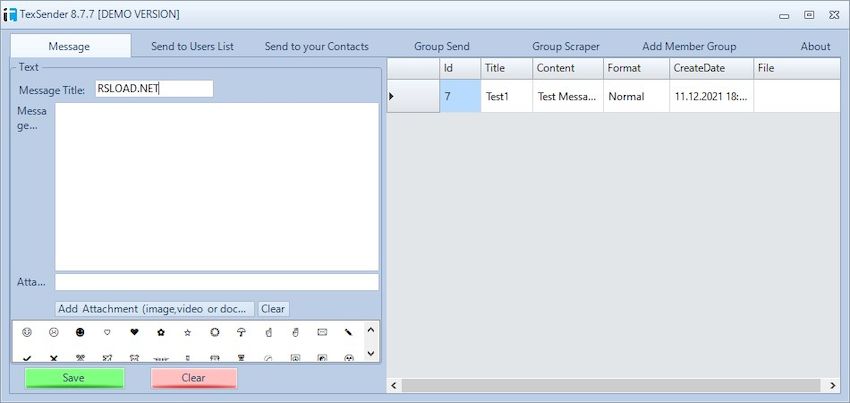Image resolution: width=850 pixels, height=403 pixels.
Task: Insert the raised hand emoji
Action: pos(295,332)
